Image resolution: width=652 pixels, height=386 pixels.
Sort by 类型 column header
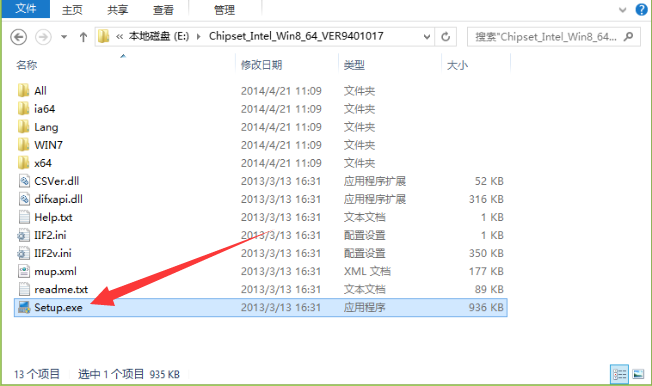[354, 65]
